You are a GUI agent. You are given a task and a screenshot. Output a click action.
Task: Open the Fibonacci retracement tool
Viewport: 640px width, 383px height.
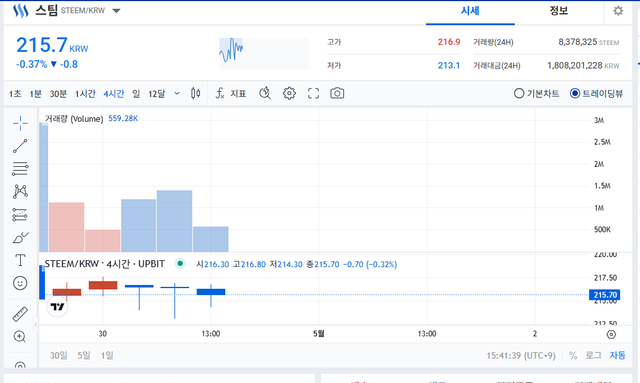pyautogui.click(x=20, y=168)
